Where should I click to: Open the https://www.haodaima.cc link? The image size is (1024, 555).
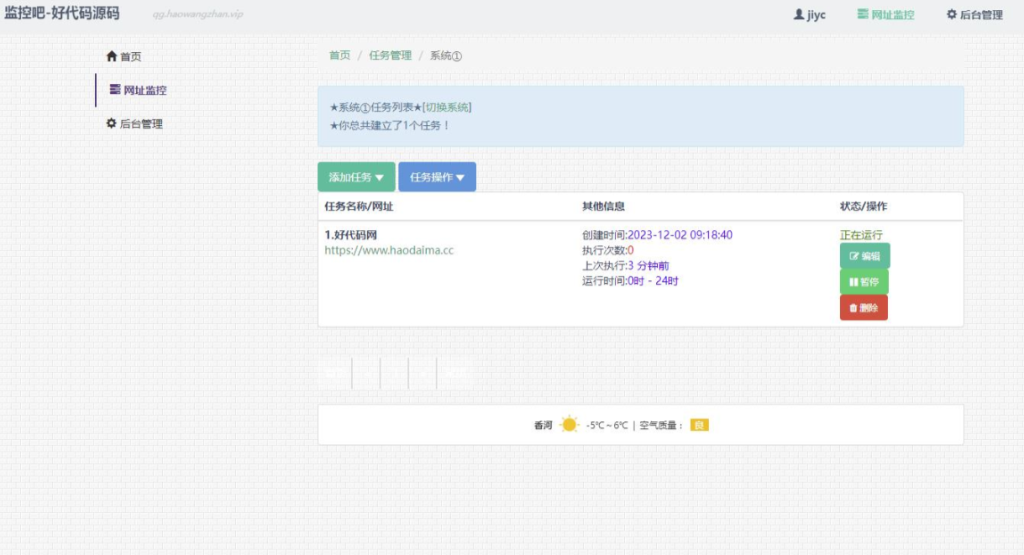point(389,250)
